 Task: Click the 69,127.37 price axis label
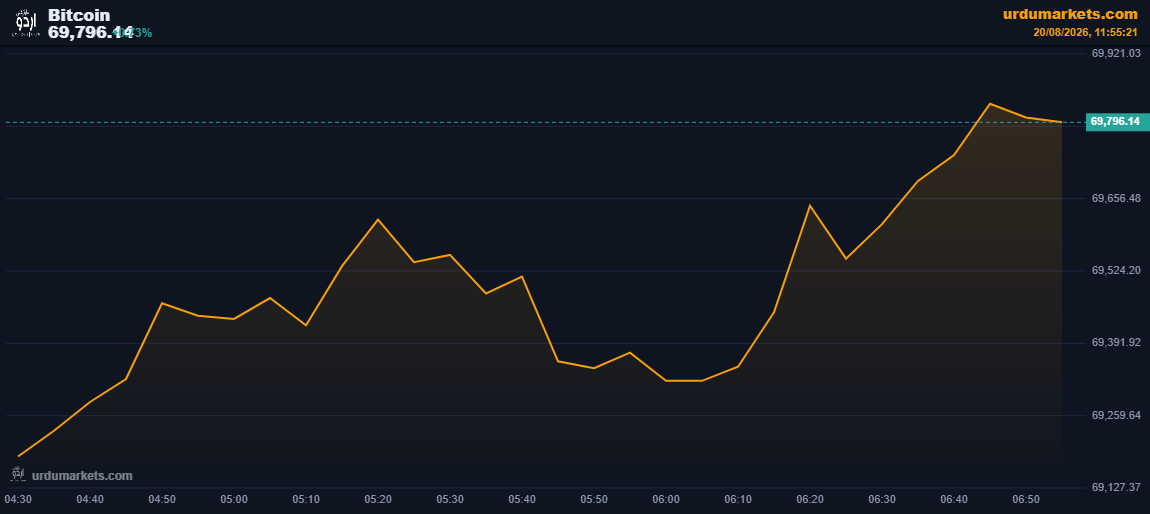pyautogui.click(x=1116, y=488)
